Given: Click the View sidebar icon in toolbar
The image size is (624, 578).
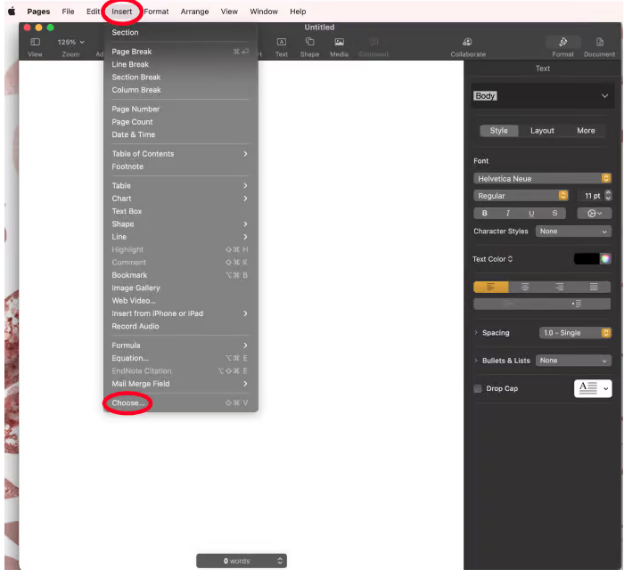Looking at the screenshot, I should [x=35, y=42].
